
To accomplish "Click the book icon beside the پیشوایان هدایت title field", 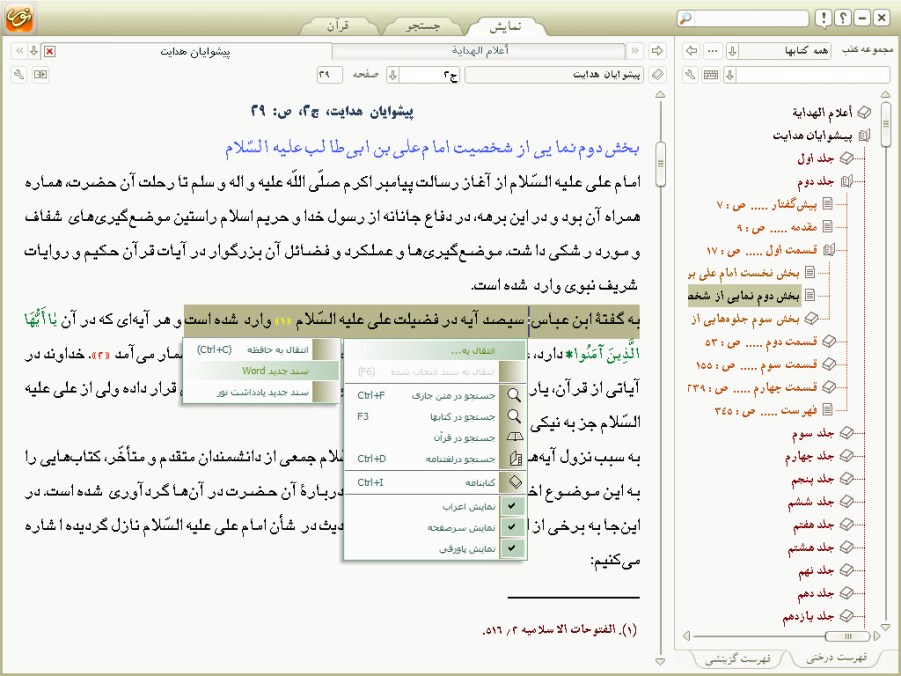I will click(x=658, y=75).
